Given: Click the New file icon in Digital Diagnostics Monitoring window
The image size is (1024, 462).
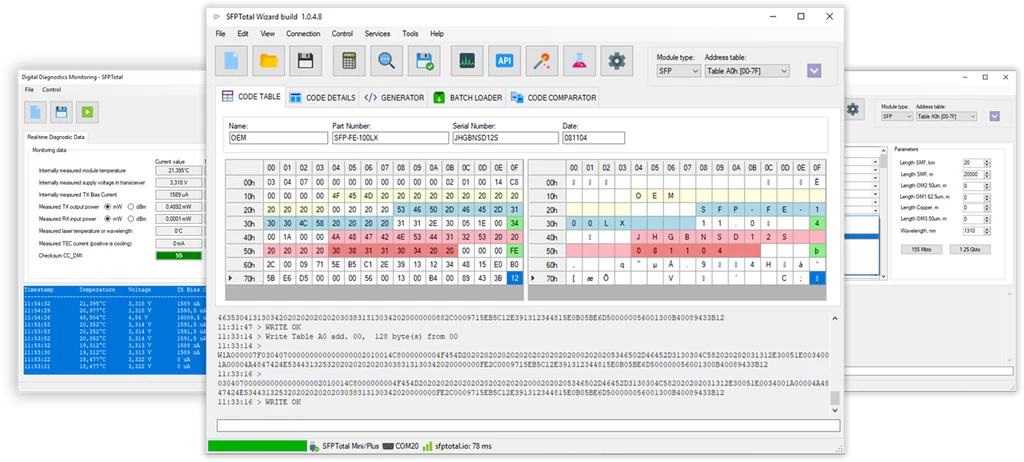Looking at the screenshot, I should tap(35, 112).
